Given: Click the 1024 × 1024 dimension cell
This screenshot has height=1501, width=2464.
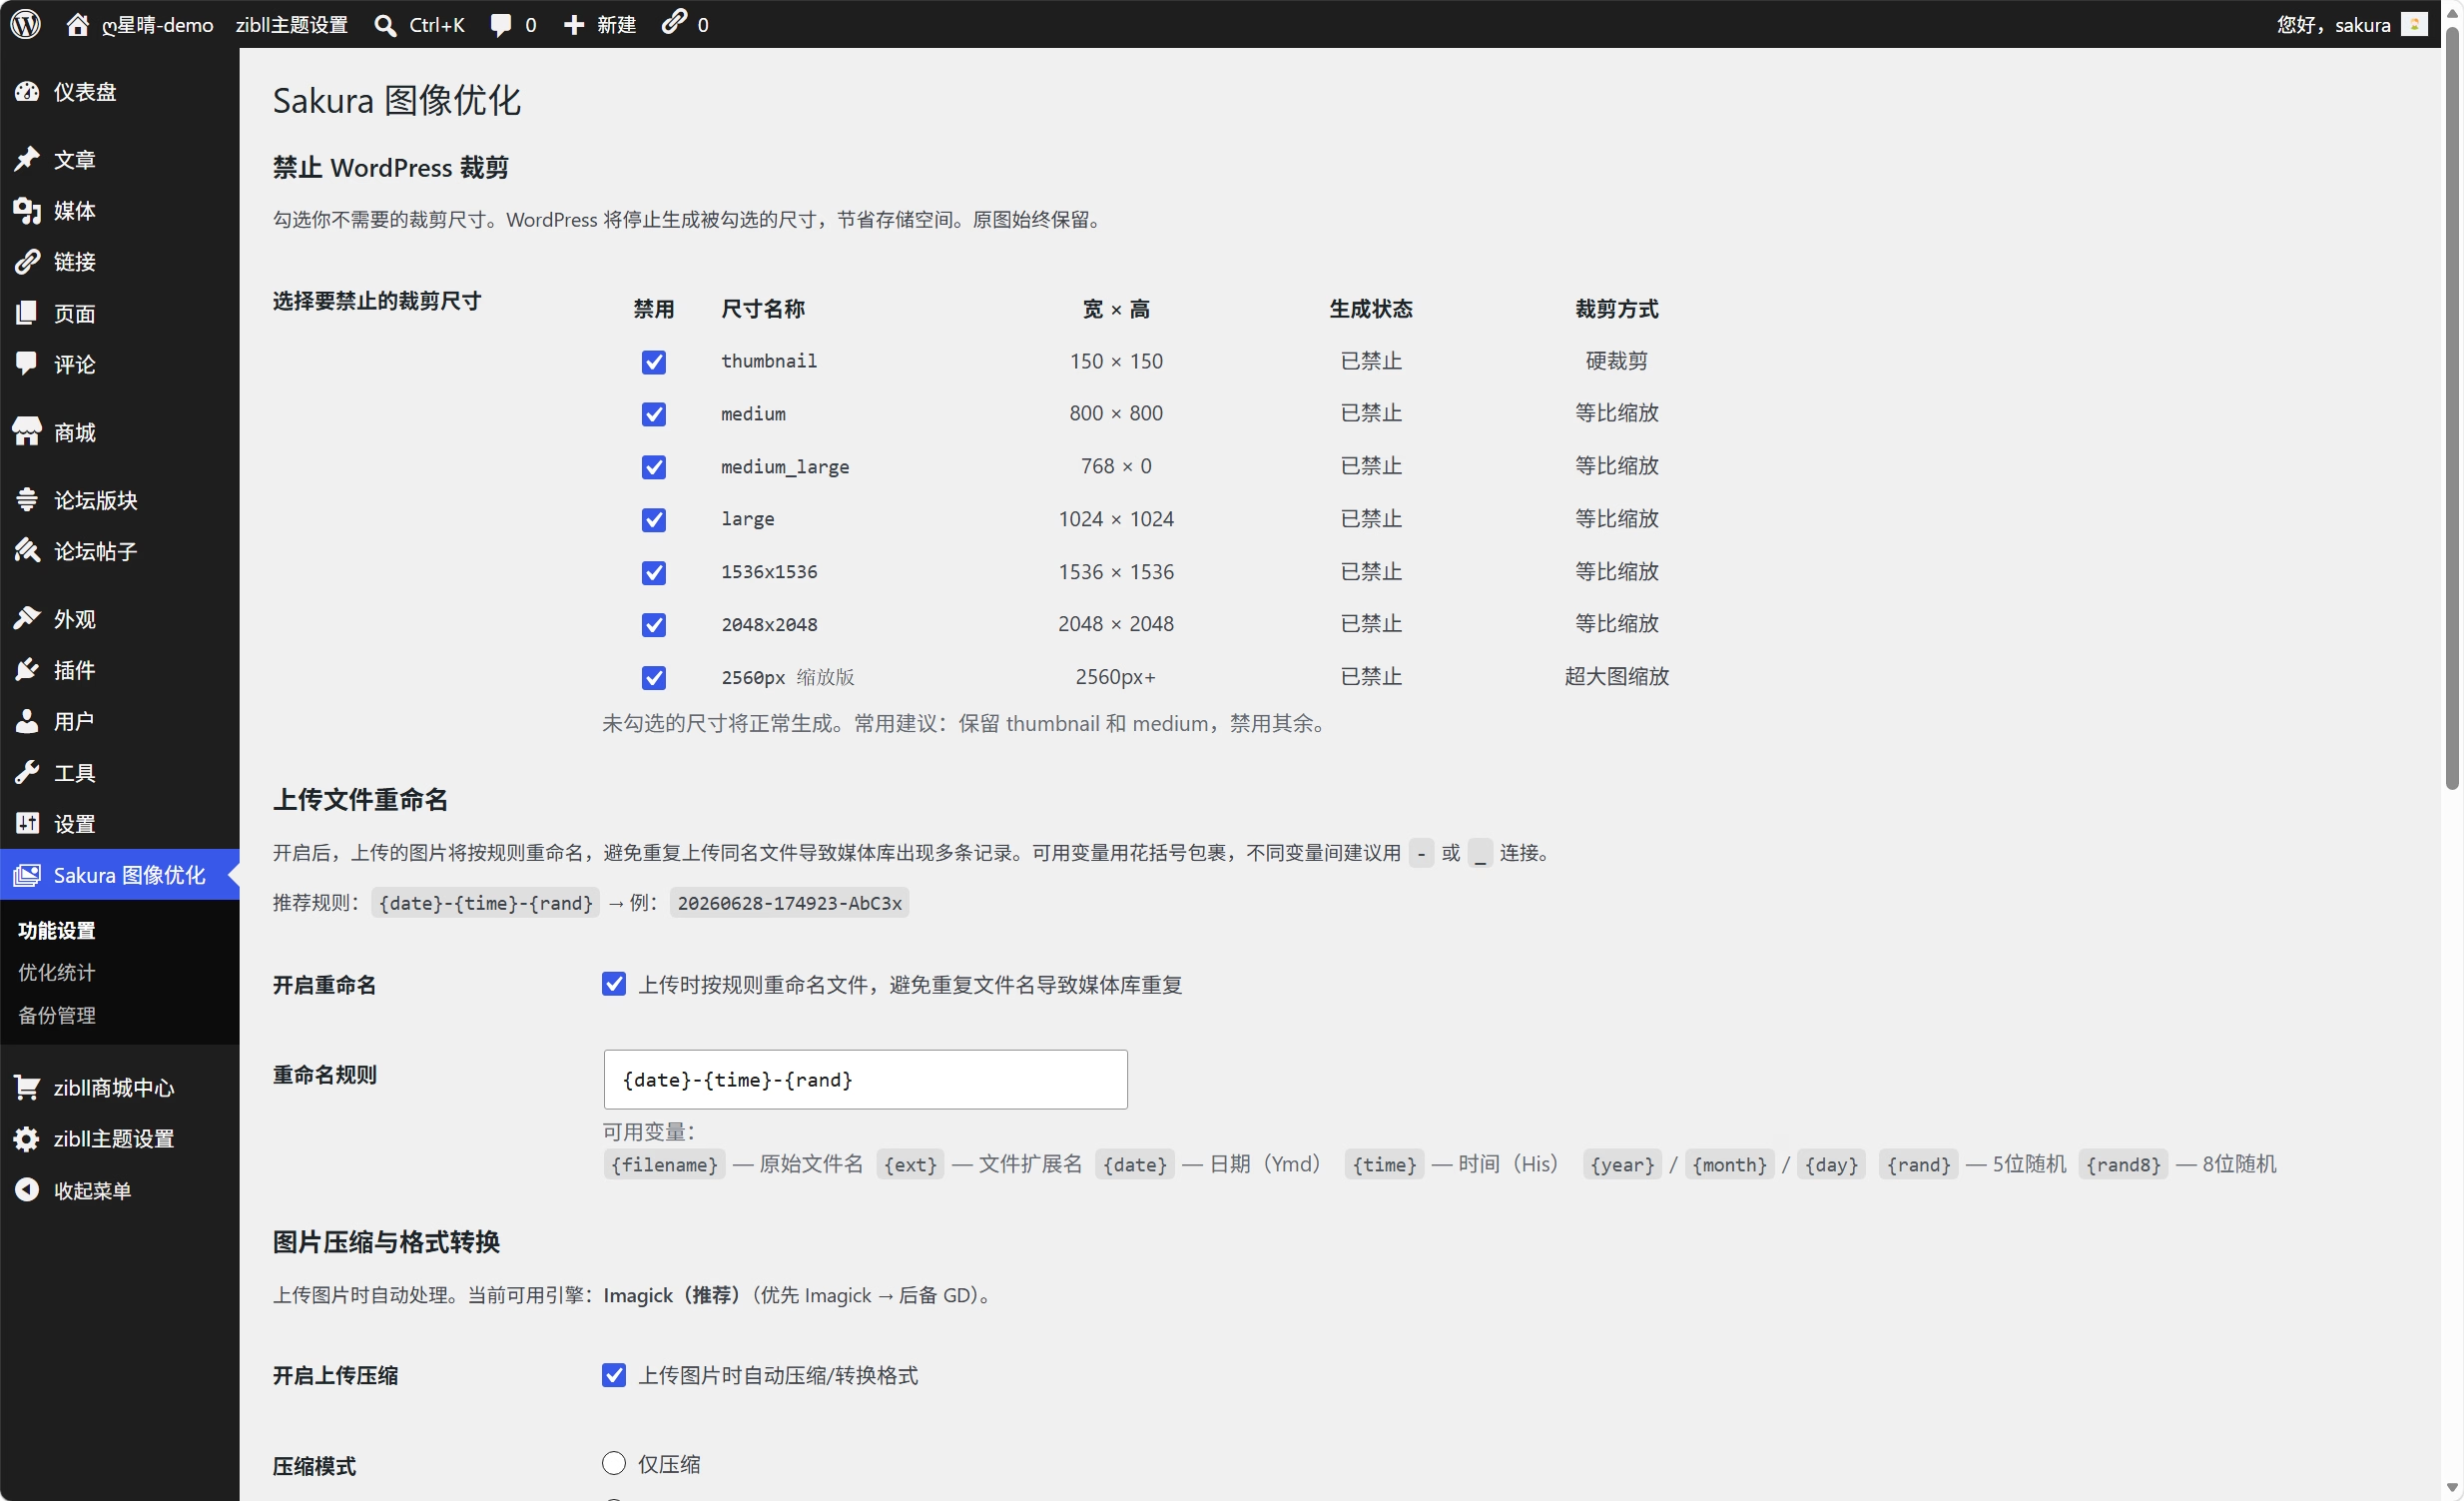Looking at the screenshot, I should tap(1116, 519).
